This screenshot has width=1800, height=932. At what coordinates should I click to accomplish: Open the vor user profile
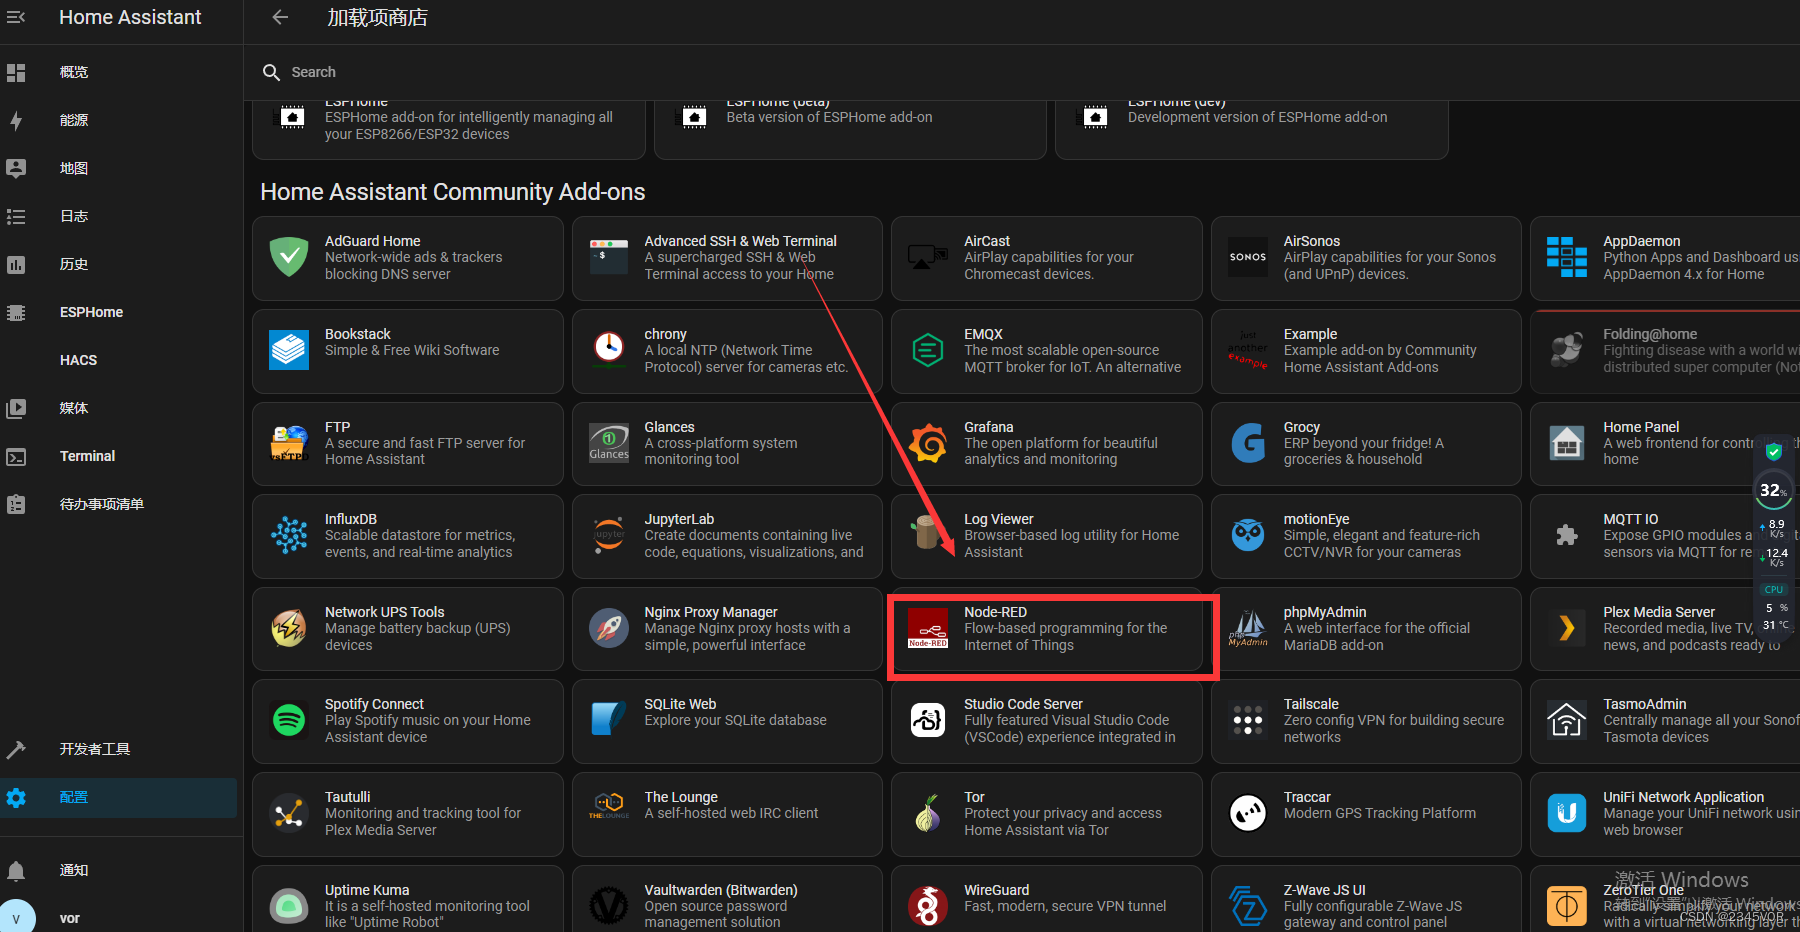tap(120, 918)
